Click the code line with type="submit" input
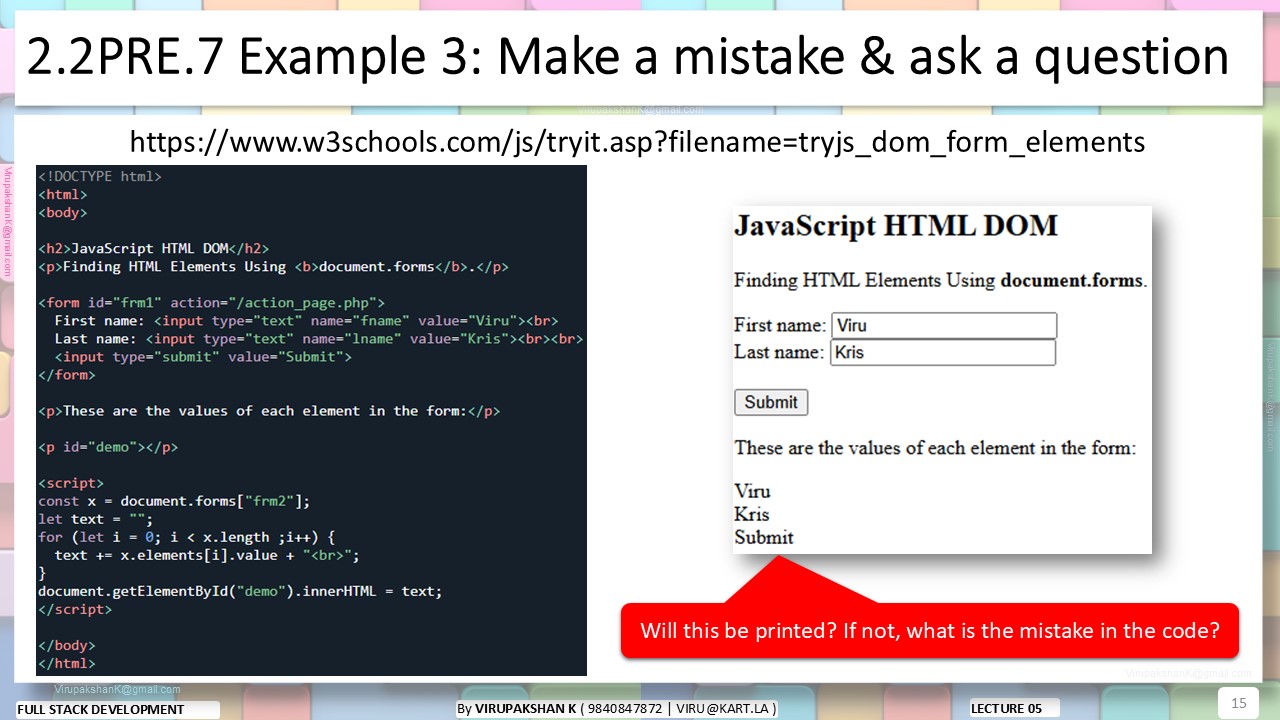Viewport: 1280px width, 720px height. 203,357
